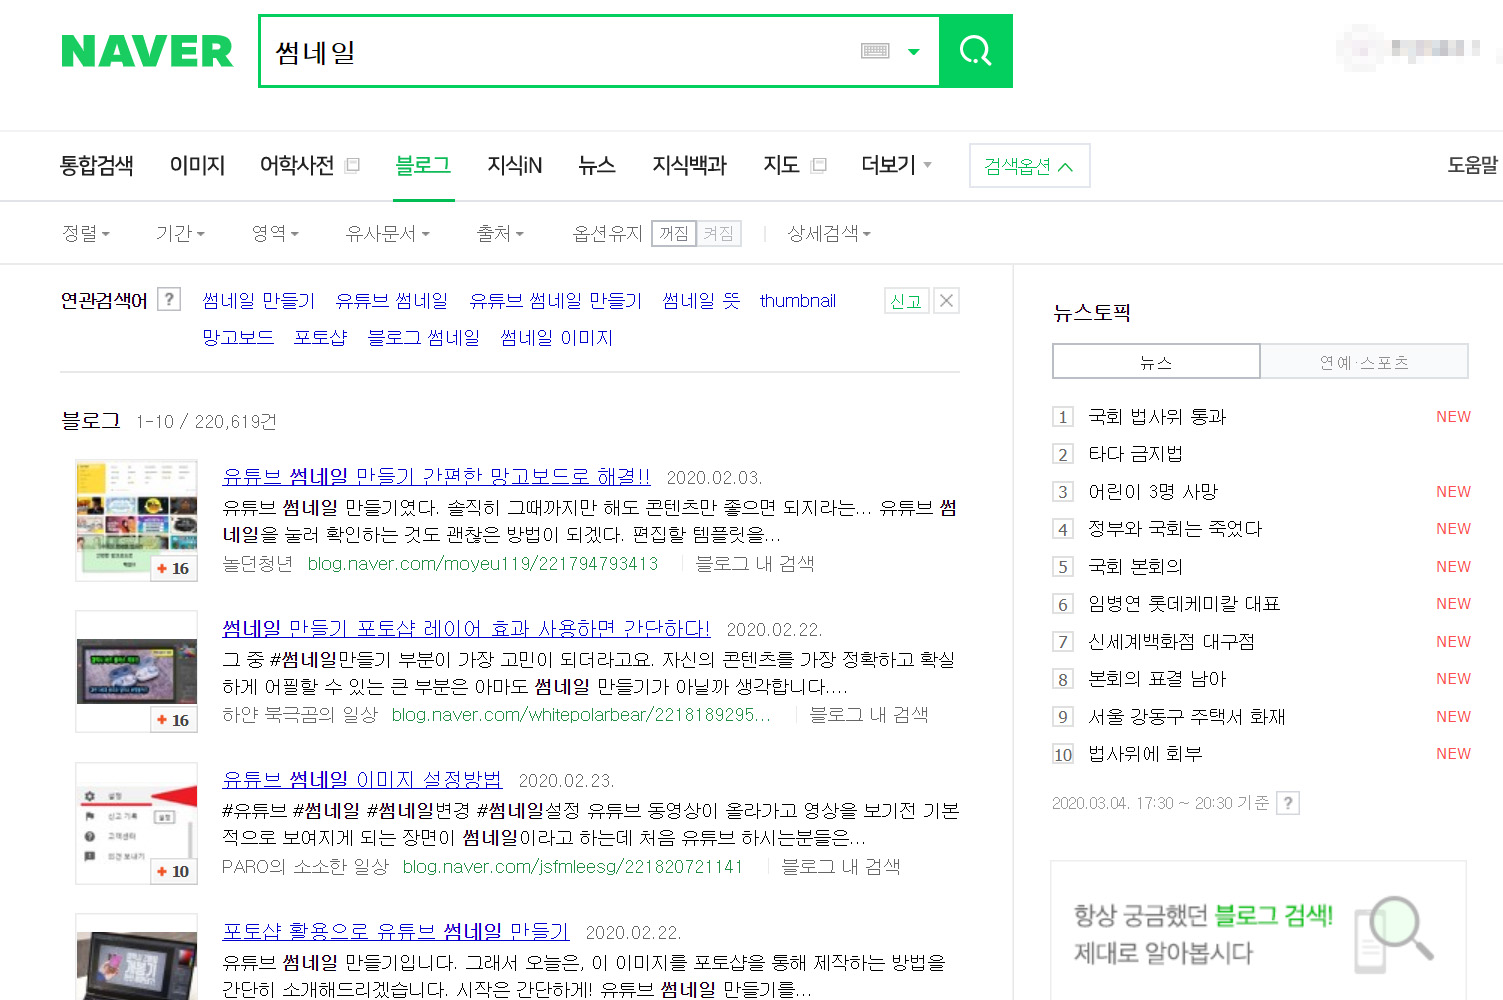Screen dimensions: 1503x1000
Task: Open news topic 임병연 롯데케미칼 대표
Action: pyautogui.click(x=1184, y=604)
